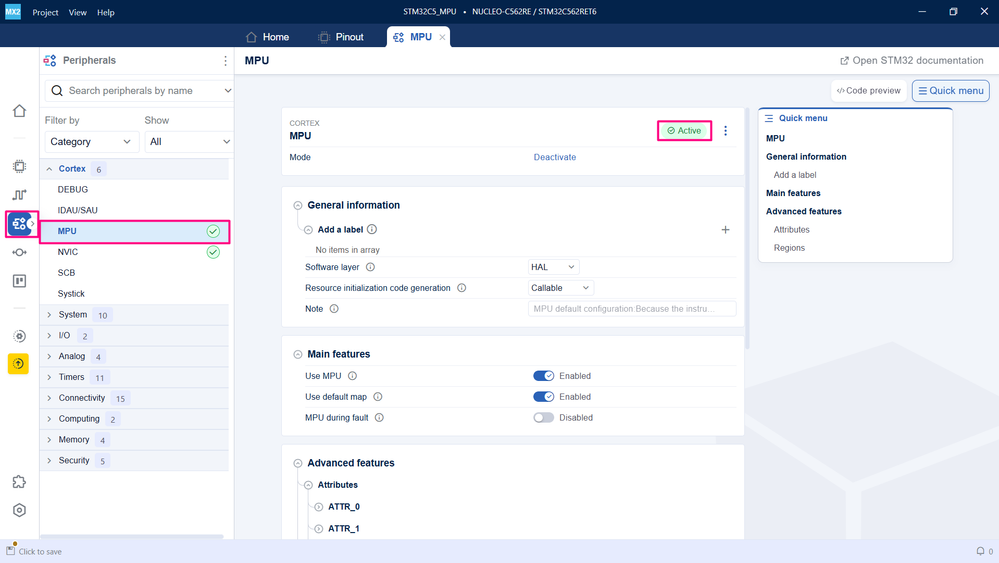Viewport: 999px width, 563px height.
Task: Click the search magnifier icon
Action: coord(57,90)
